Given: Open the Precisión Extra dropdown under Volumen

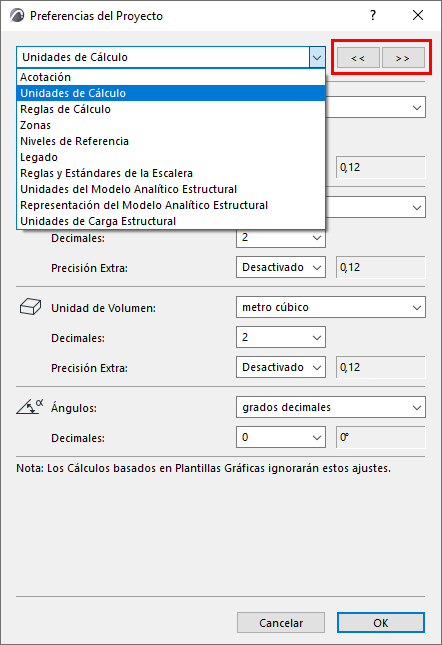Looking at the screenshot, I should 281,367.
